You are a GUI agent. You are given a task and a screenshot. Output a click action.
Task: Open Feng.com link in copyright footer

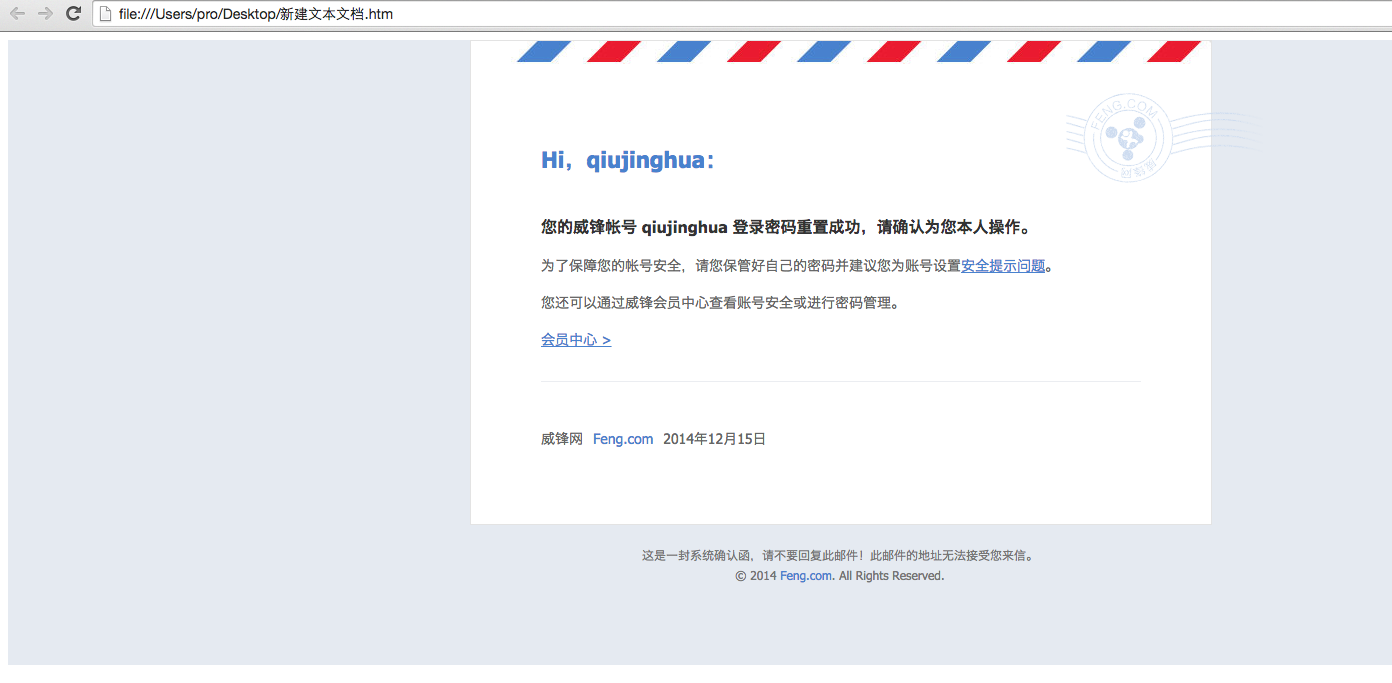[806, 576]
